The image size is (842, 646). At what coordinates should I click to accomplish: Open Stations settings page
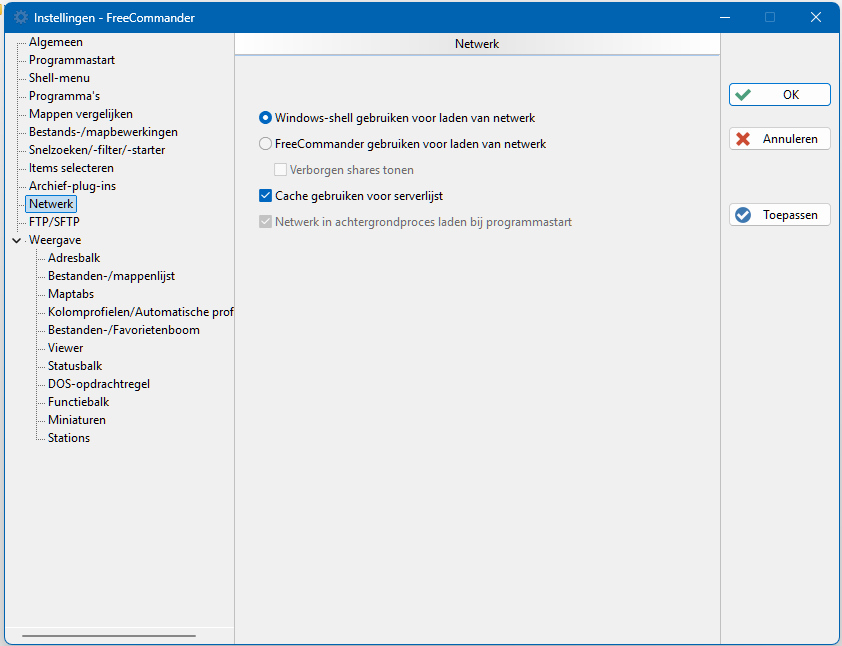[69, 438]
